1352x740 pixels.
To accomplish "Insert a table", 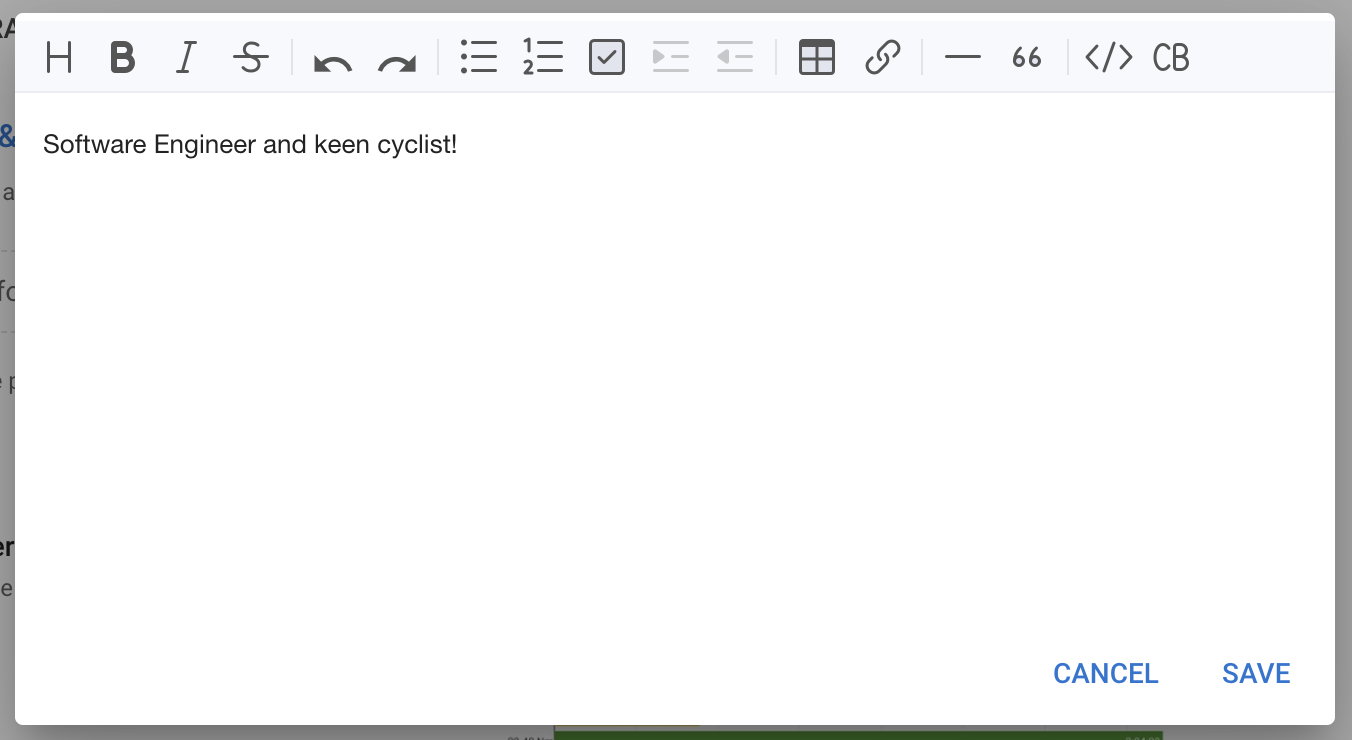I will 817,58.
